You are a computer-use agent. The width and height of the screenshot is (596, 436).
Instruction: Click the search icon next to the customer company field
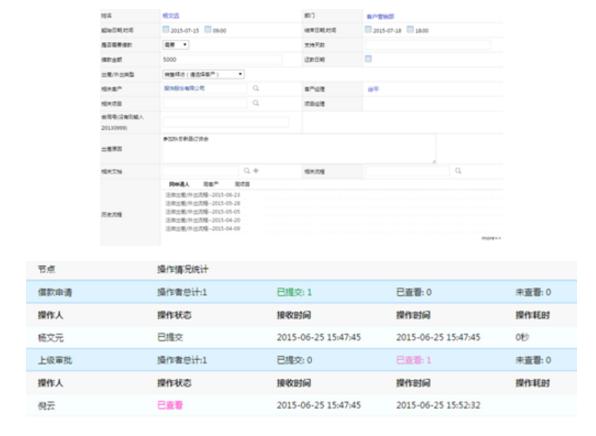pyautogui.click(x=256, y=88)
